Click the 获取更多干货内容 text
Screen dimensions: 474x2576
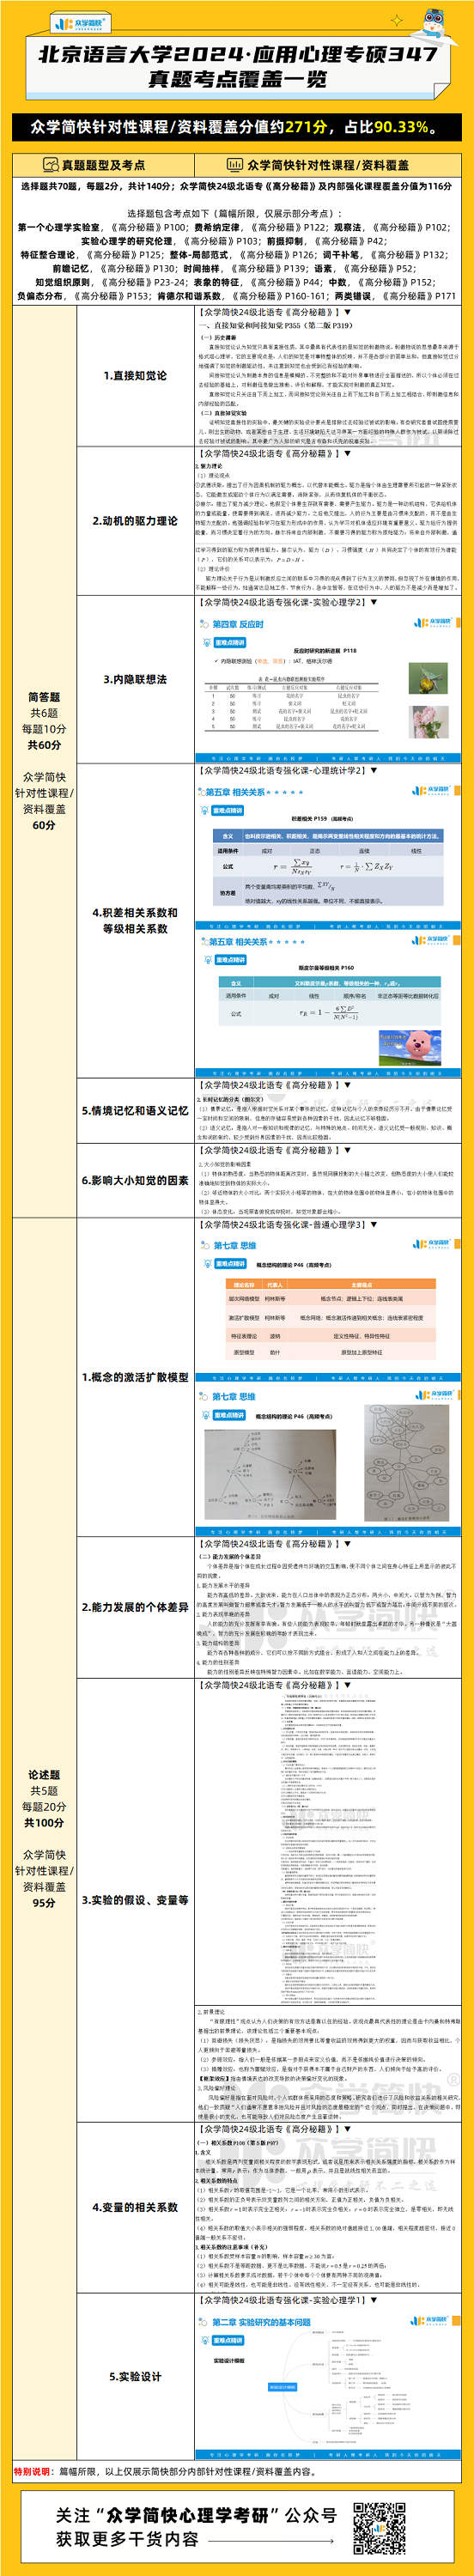pos(127,2539)
